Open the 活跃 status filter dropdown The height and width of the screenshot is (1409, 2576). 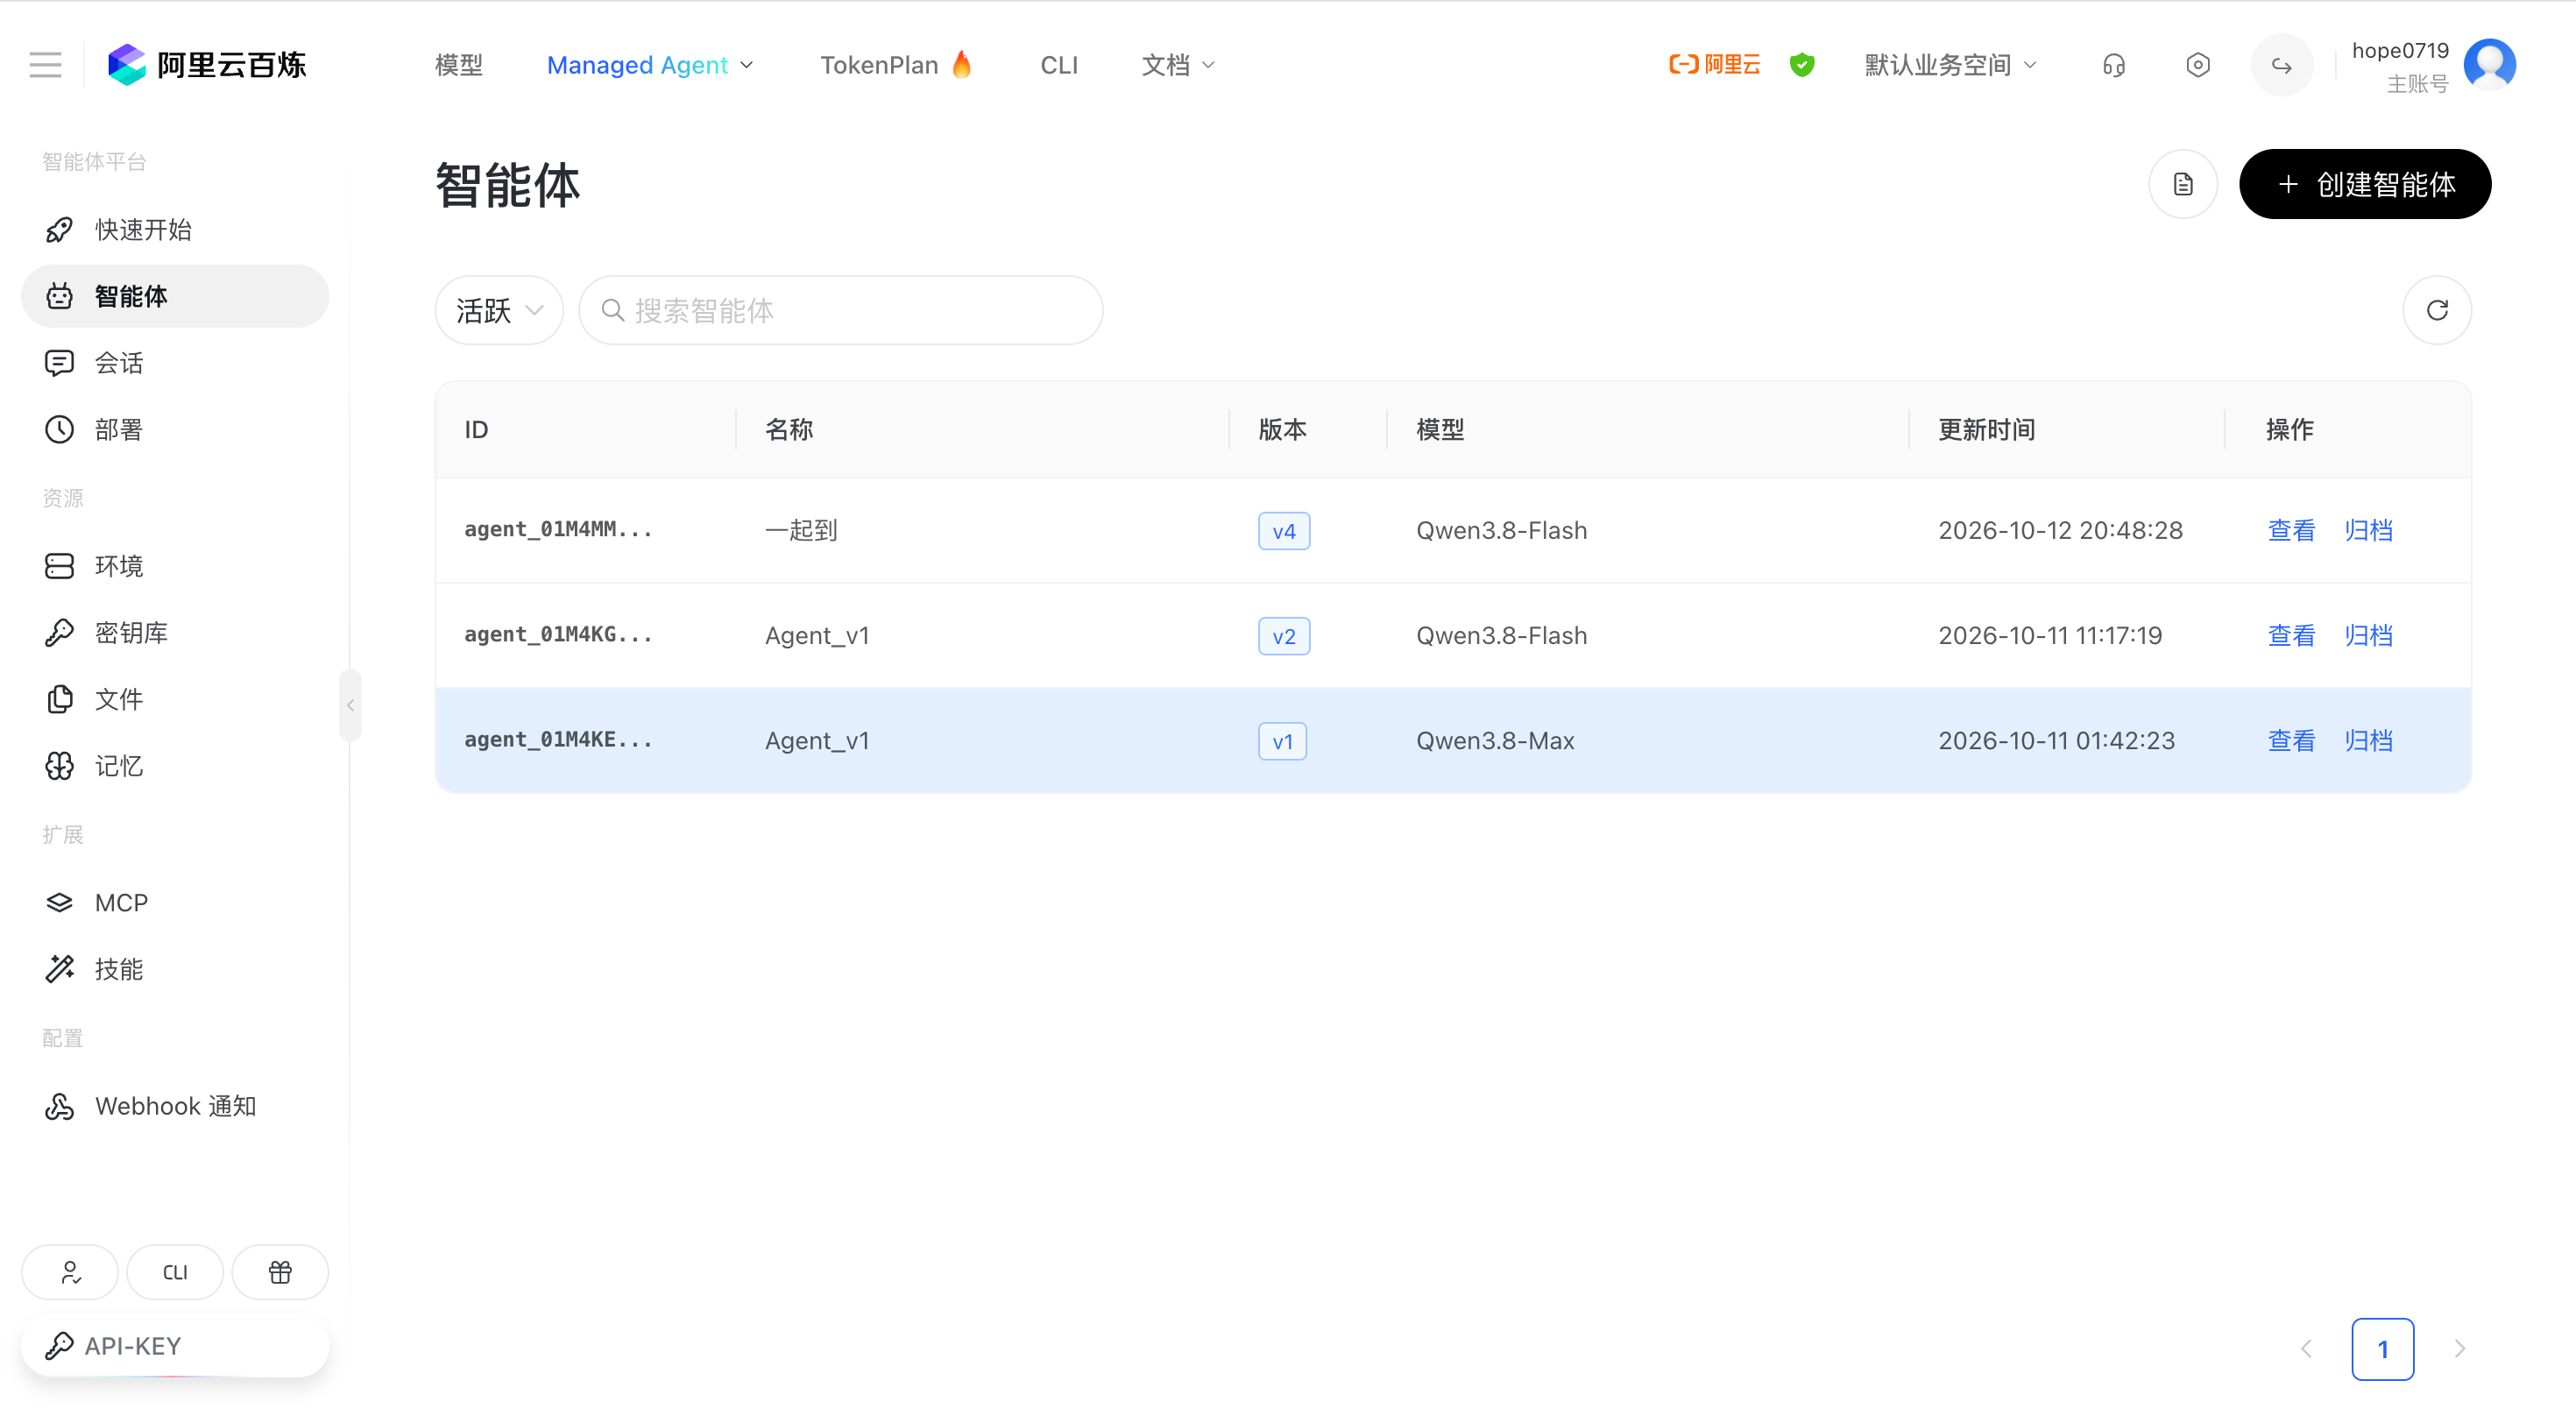pyautogui.click(x=499, y=310)
